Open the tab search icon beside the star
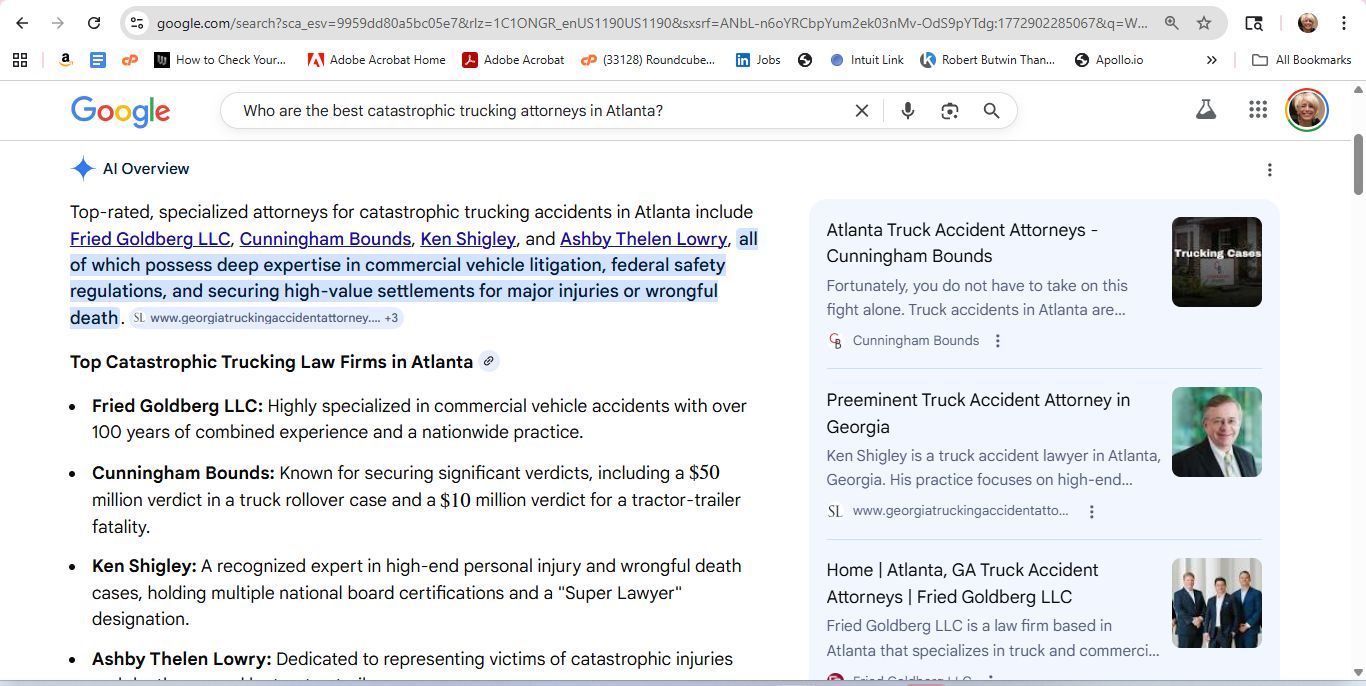This screenshot has width=1366, height=686. pos(1254,23)
